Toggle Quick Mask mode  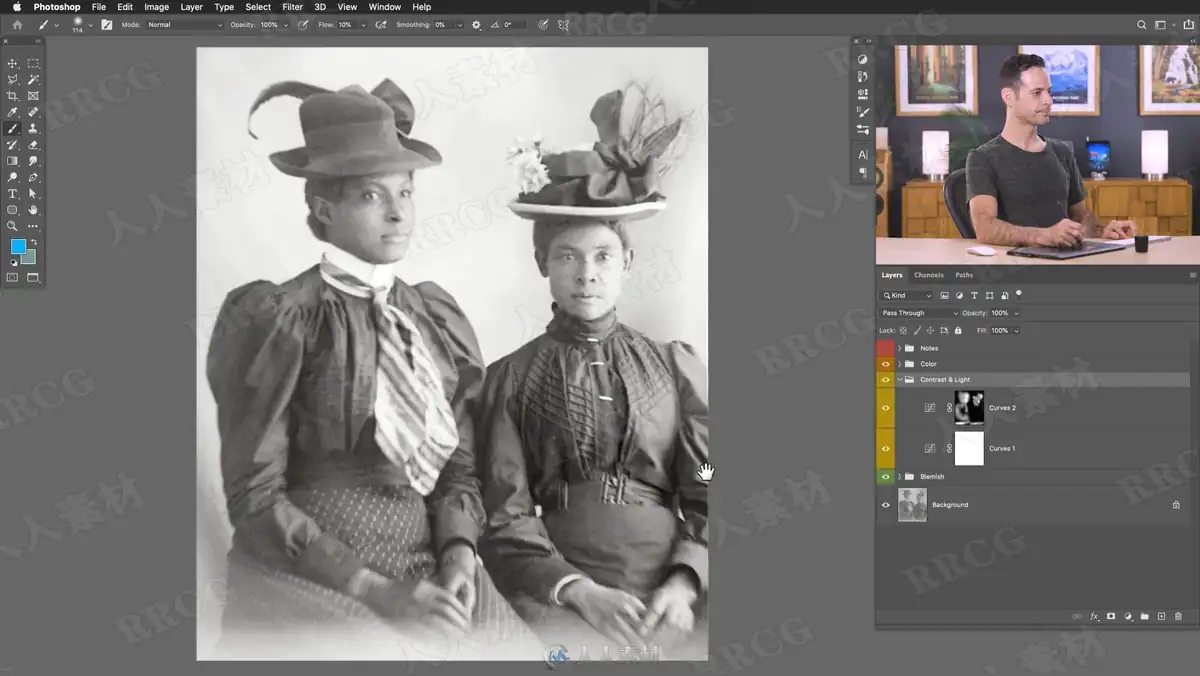click(13, 277)
